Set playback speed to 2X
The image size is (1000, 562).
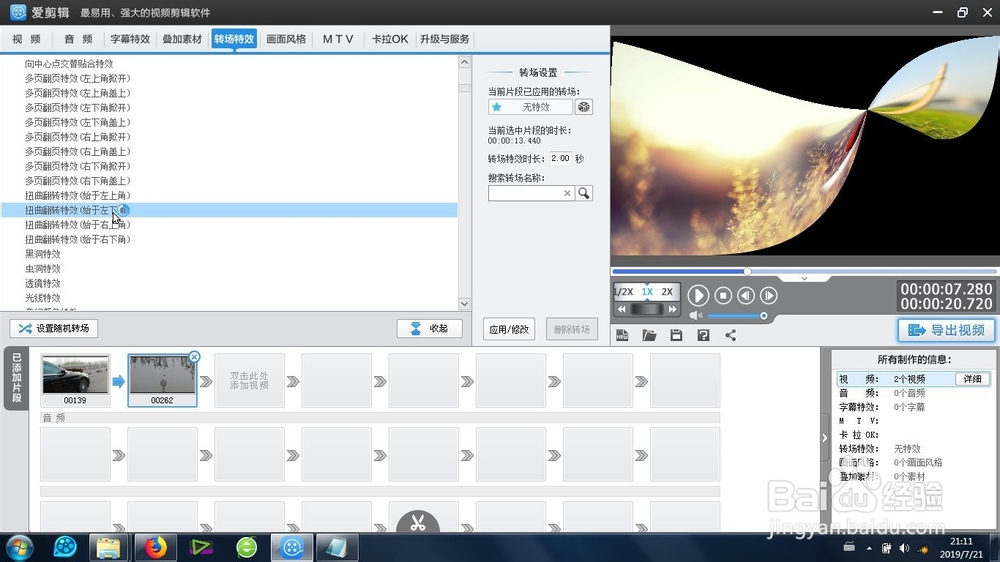(x=667, y=292)
